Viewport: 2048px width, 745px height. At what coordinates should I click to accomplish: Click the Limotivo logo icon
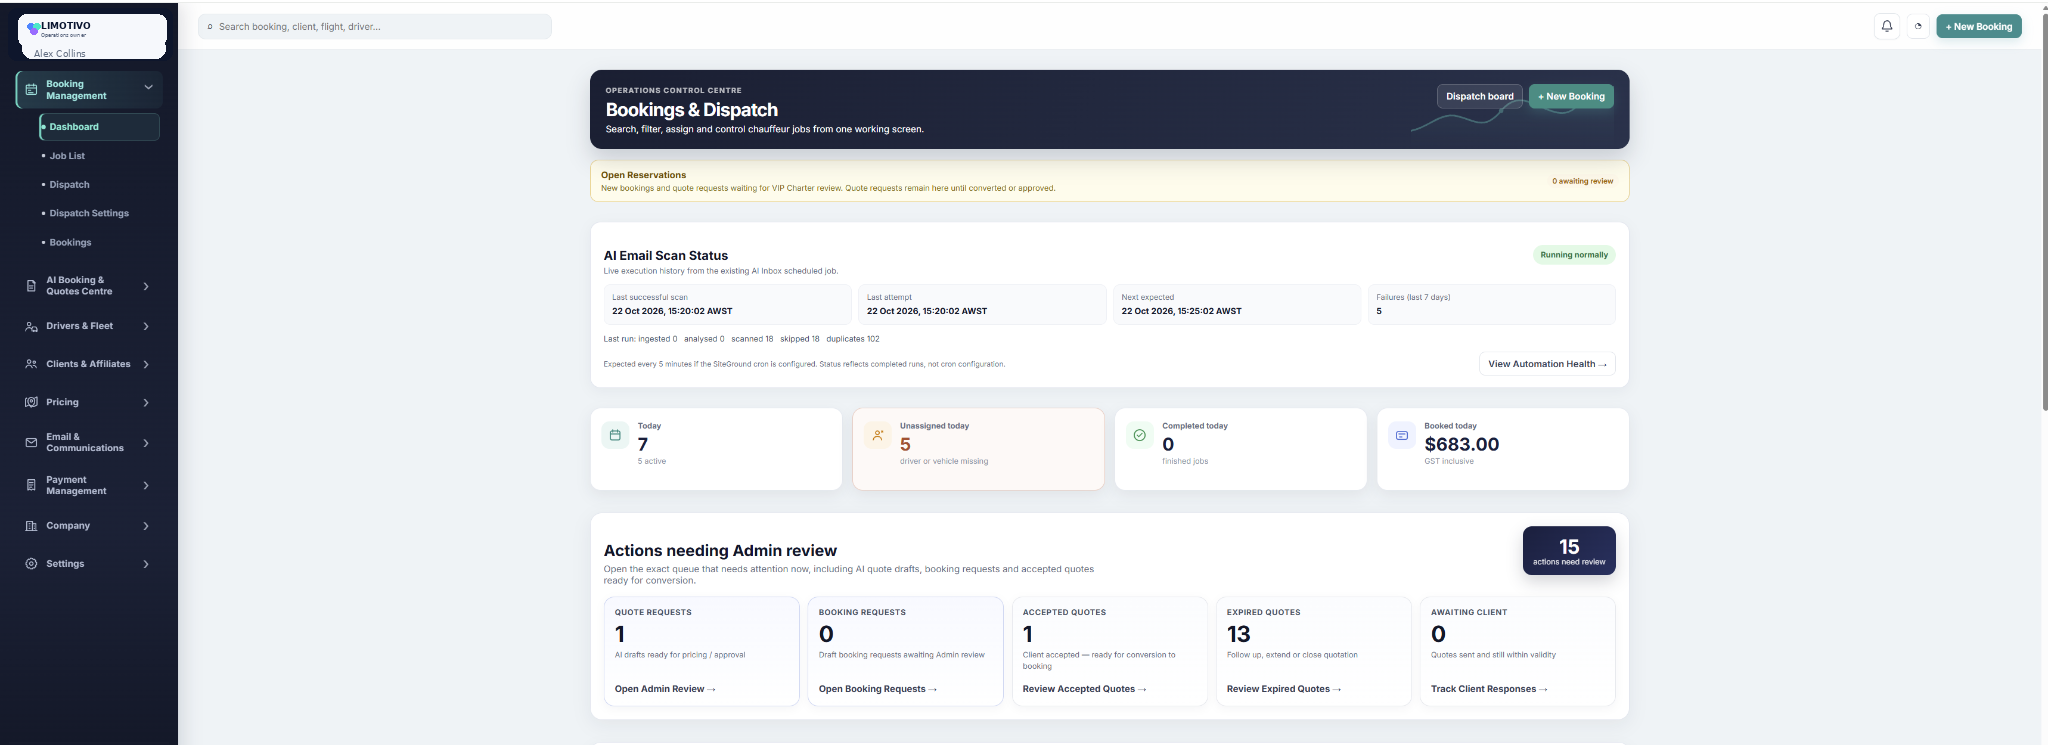pos(34,29)
